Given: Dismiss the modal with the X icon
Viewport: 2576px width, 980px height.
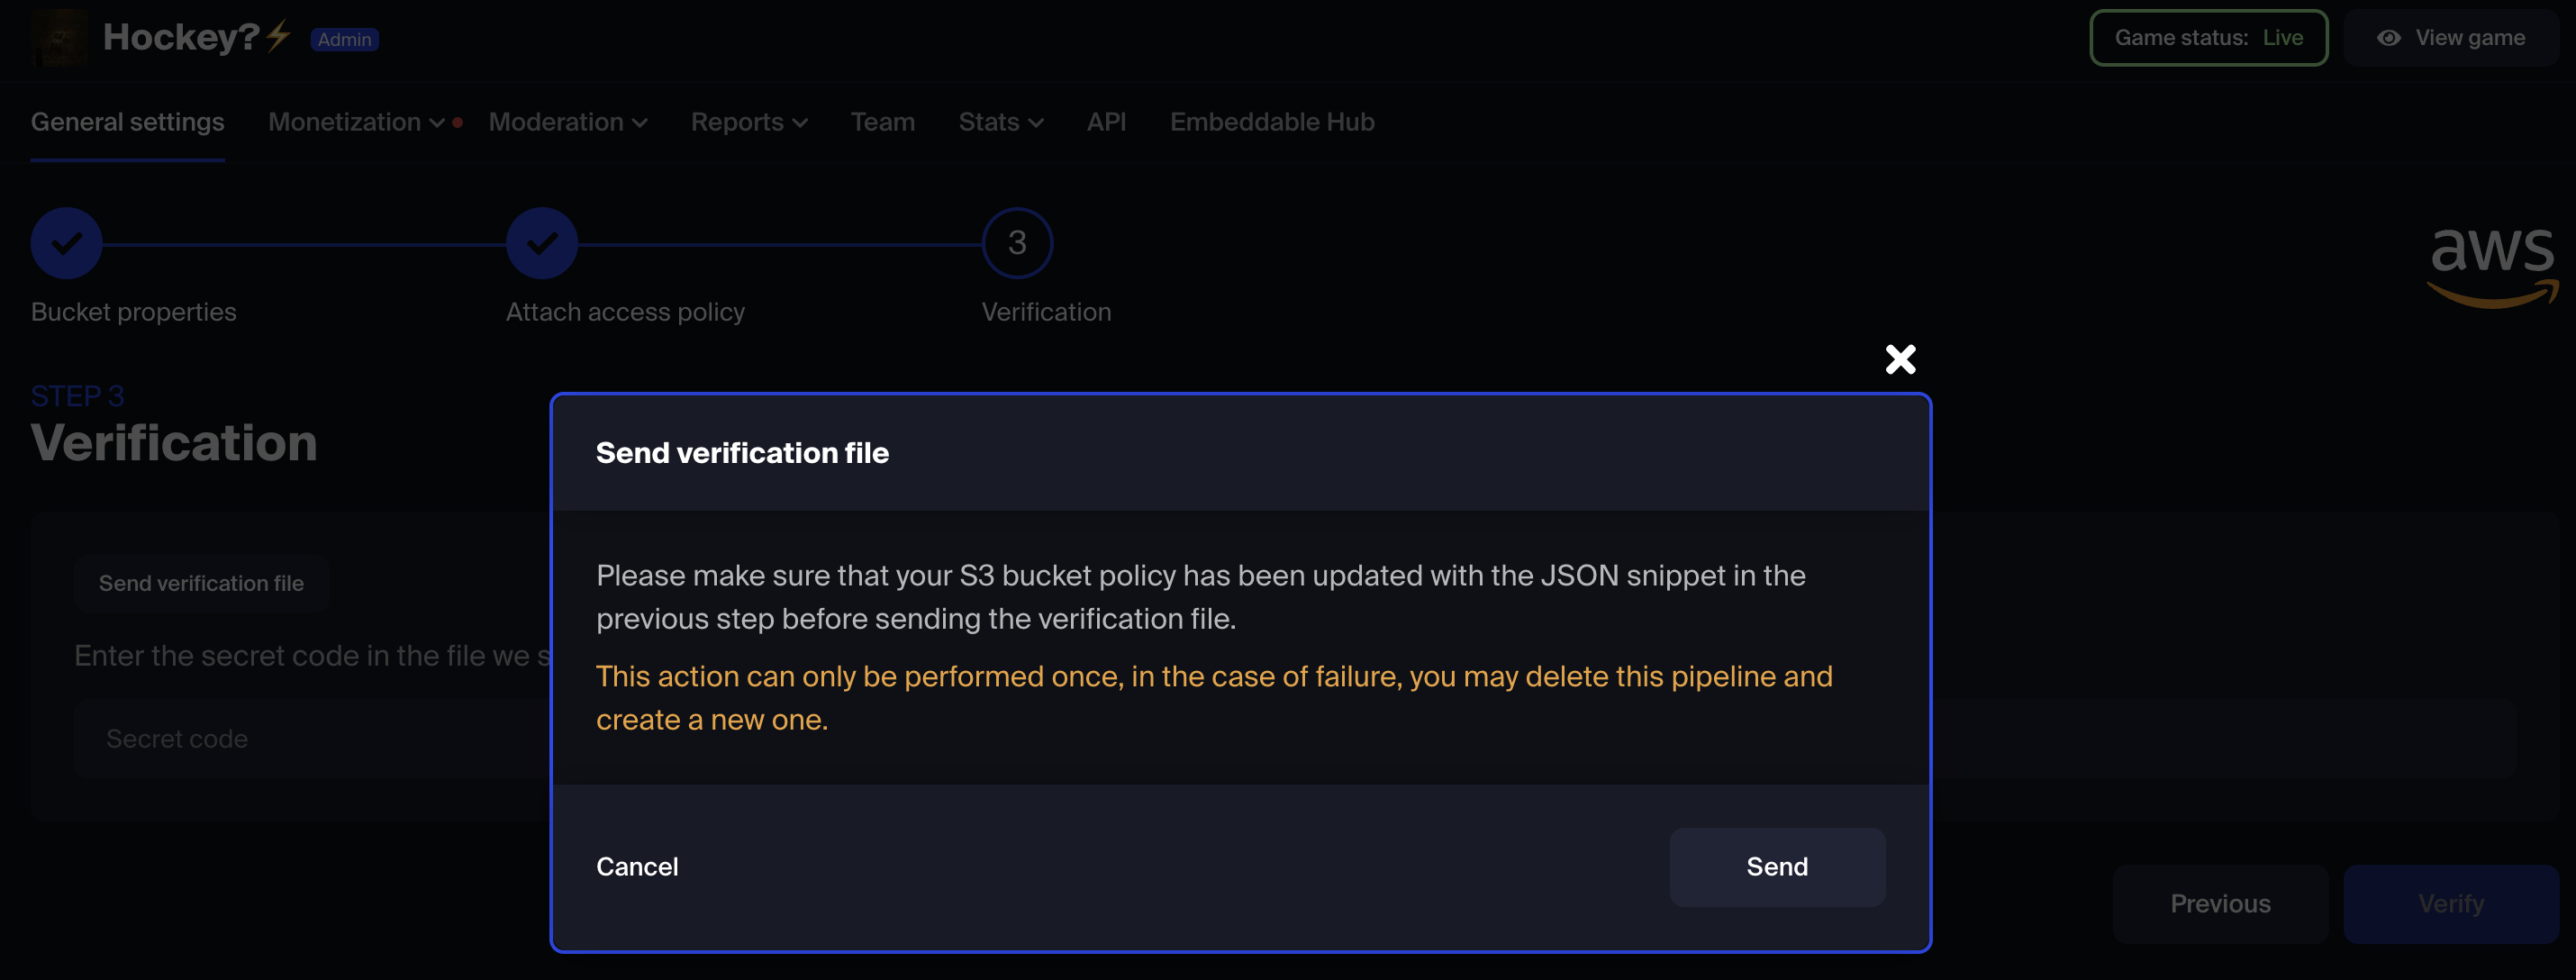Looking at the screenshot, I should point(1899,359).
